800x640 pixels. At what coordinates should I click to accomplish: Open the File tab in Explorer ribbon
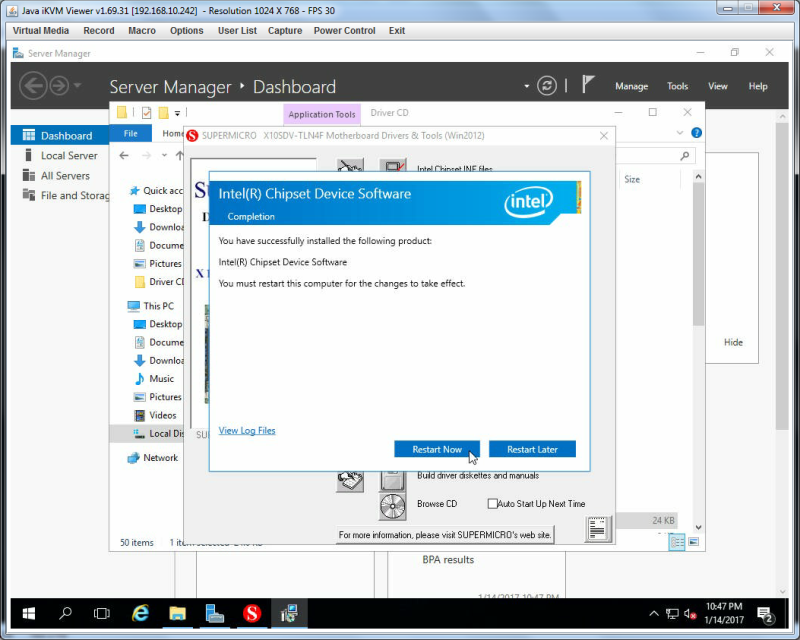[131, 133]
